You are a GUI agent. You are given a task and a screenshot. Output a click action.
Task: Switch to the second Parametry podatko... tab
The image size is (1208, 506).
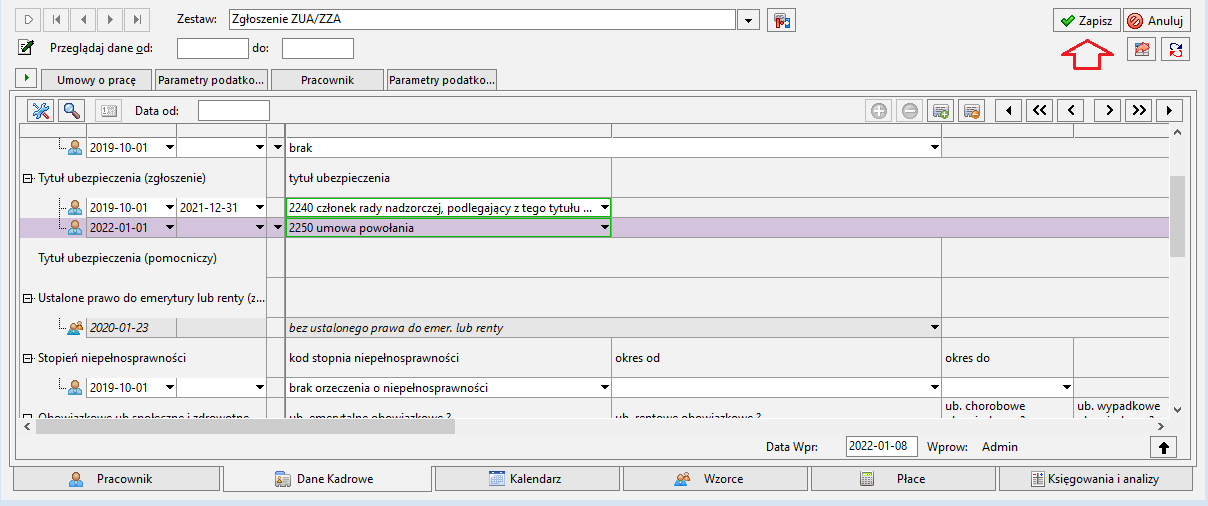(442, 80)
